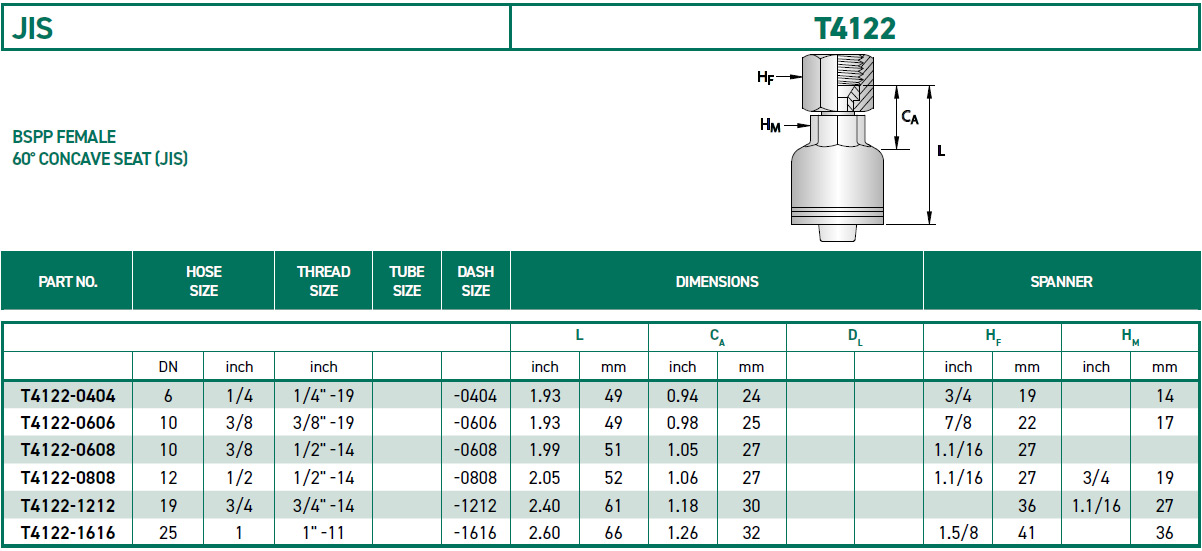Click hose size inch value 1/2
The width and height of the screenshot is (1202, 551).
[x=239, y=478]
